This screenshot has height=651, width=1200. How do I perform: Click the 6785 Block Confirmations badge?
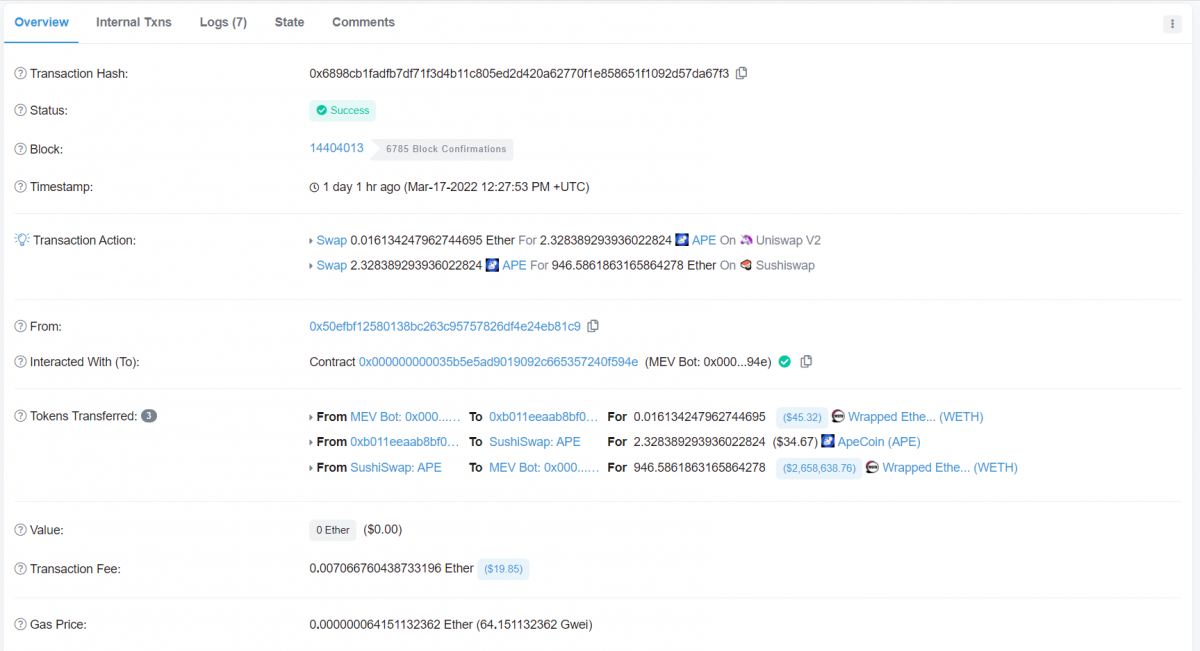446,149
